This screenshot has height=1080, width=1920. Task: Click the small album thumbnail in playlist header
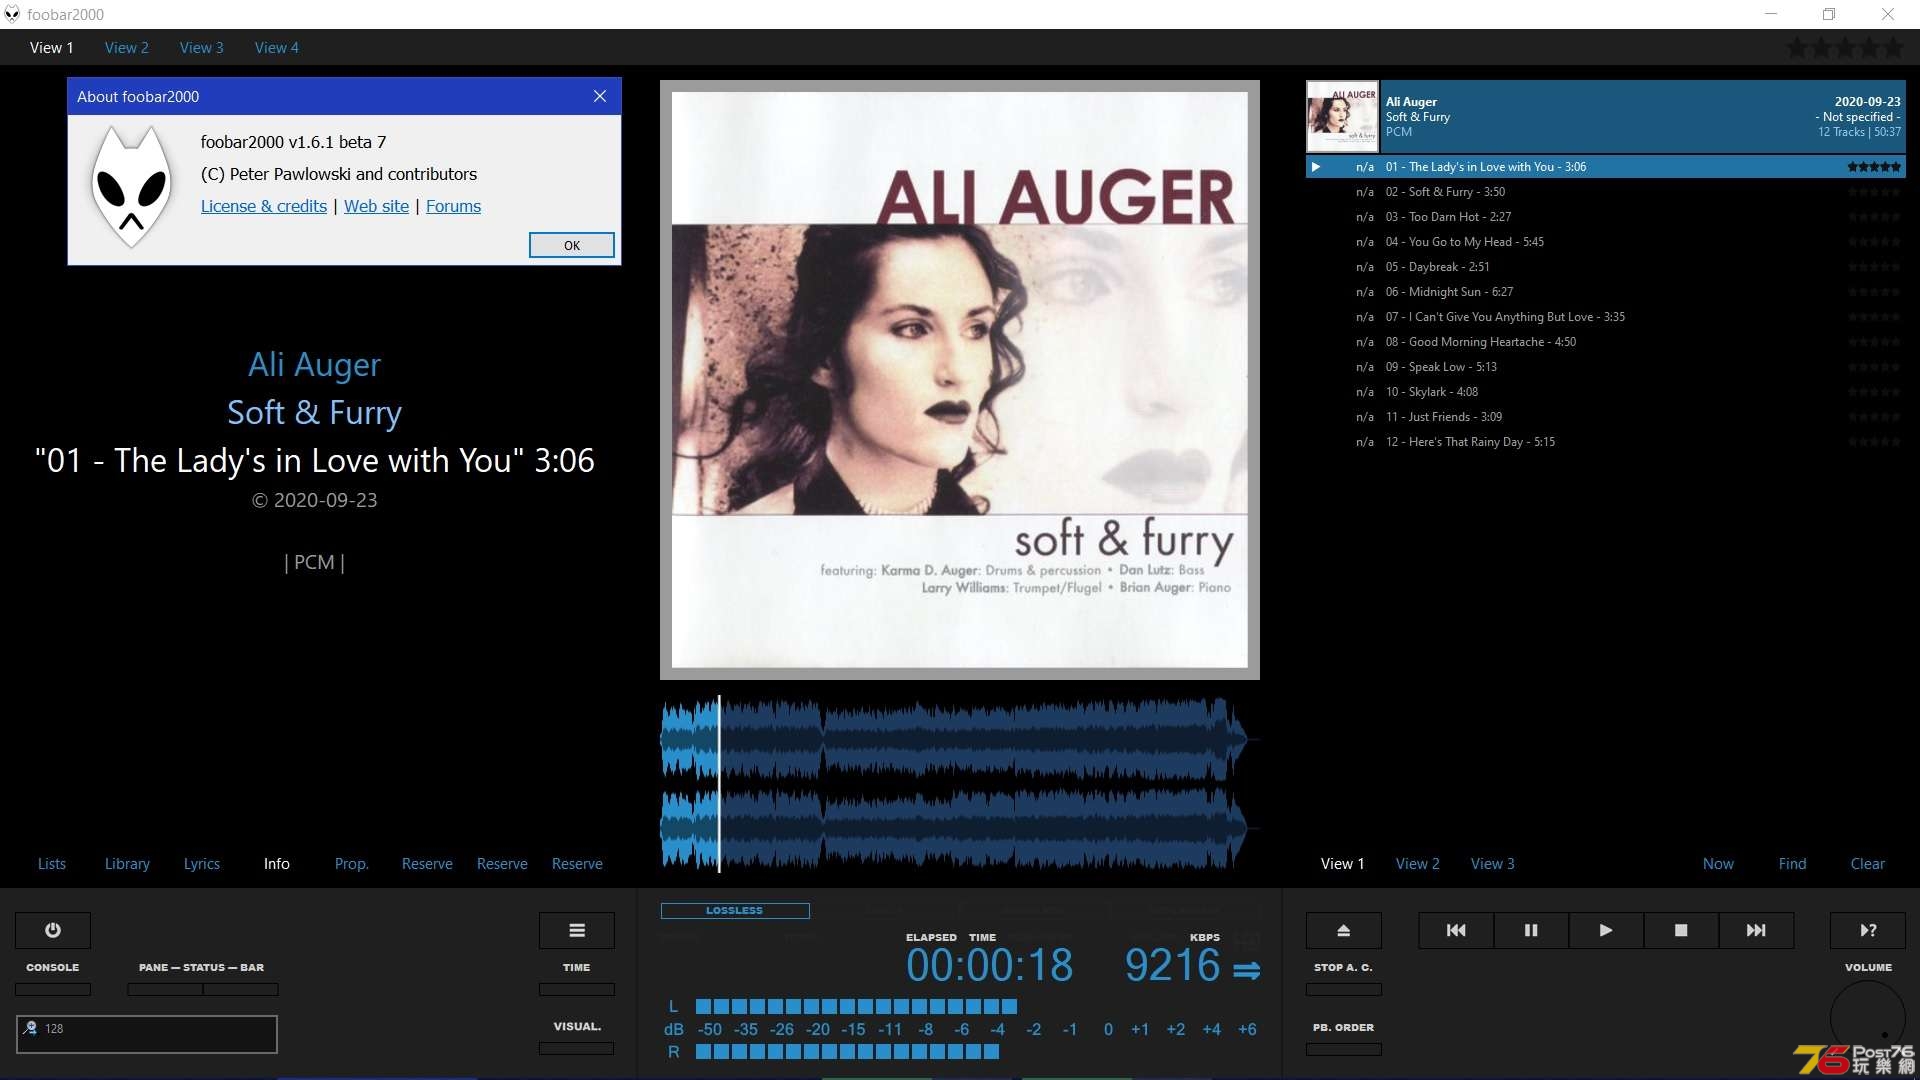1343,117
